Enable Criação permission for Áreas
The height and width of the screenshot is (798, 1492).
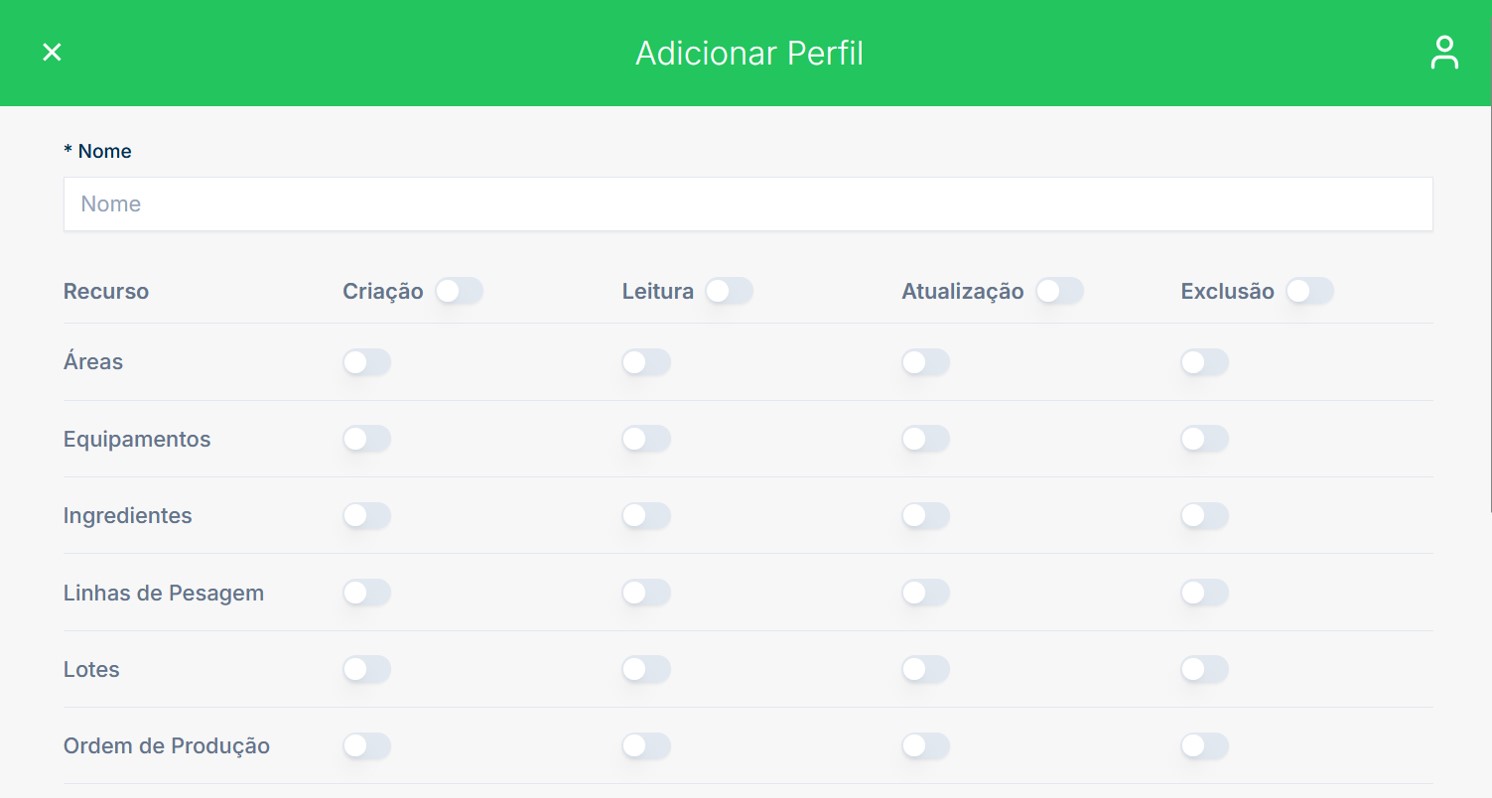pos(366,362)
